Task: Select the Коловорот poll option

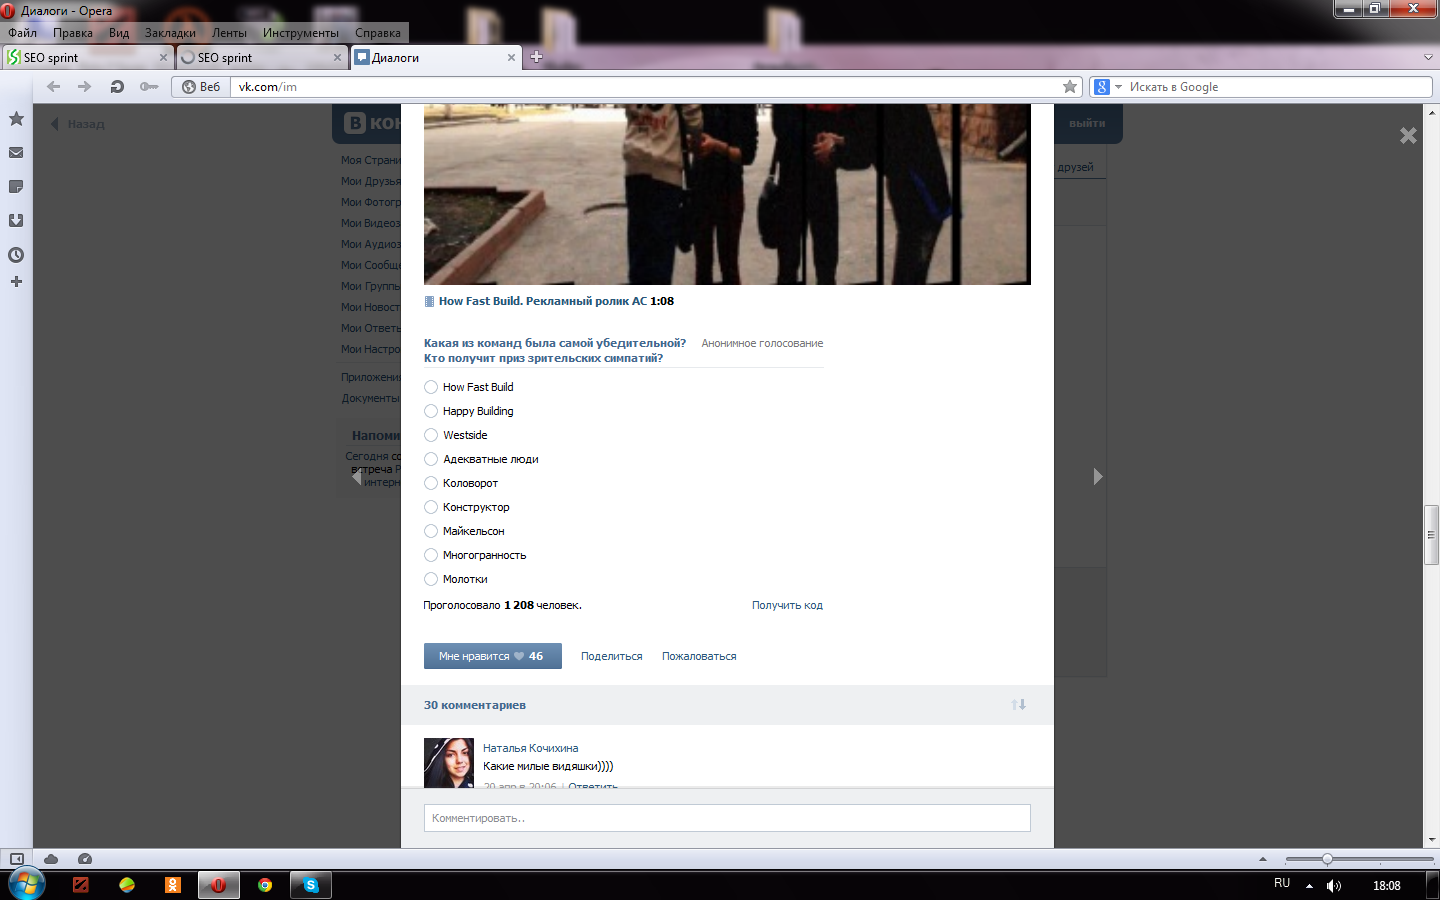Action: (431, 483)
